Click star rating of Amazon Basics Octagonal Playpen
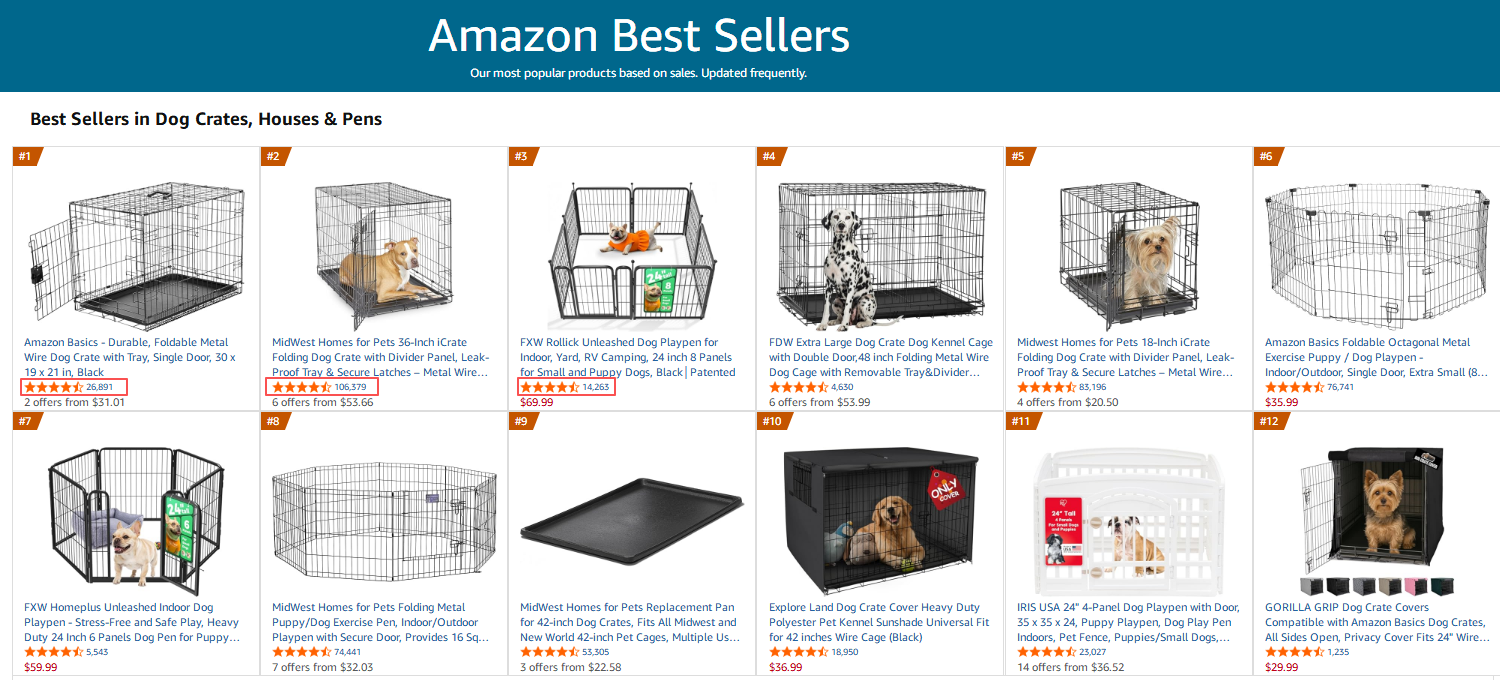1500x680 pixels. (1294, 387)
